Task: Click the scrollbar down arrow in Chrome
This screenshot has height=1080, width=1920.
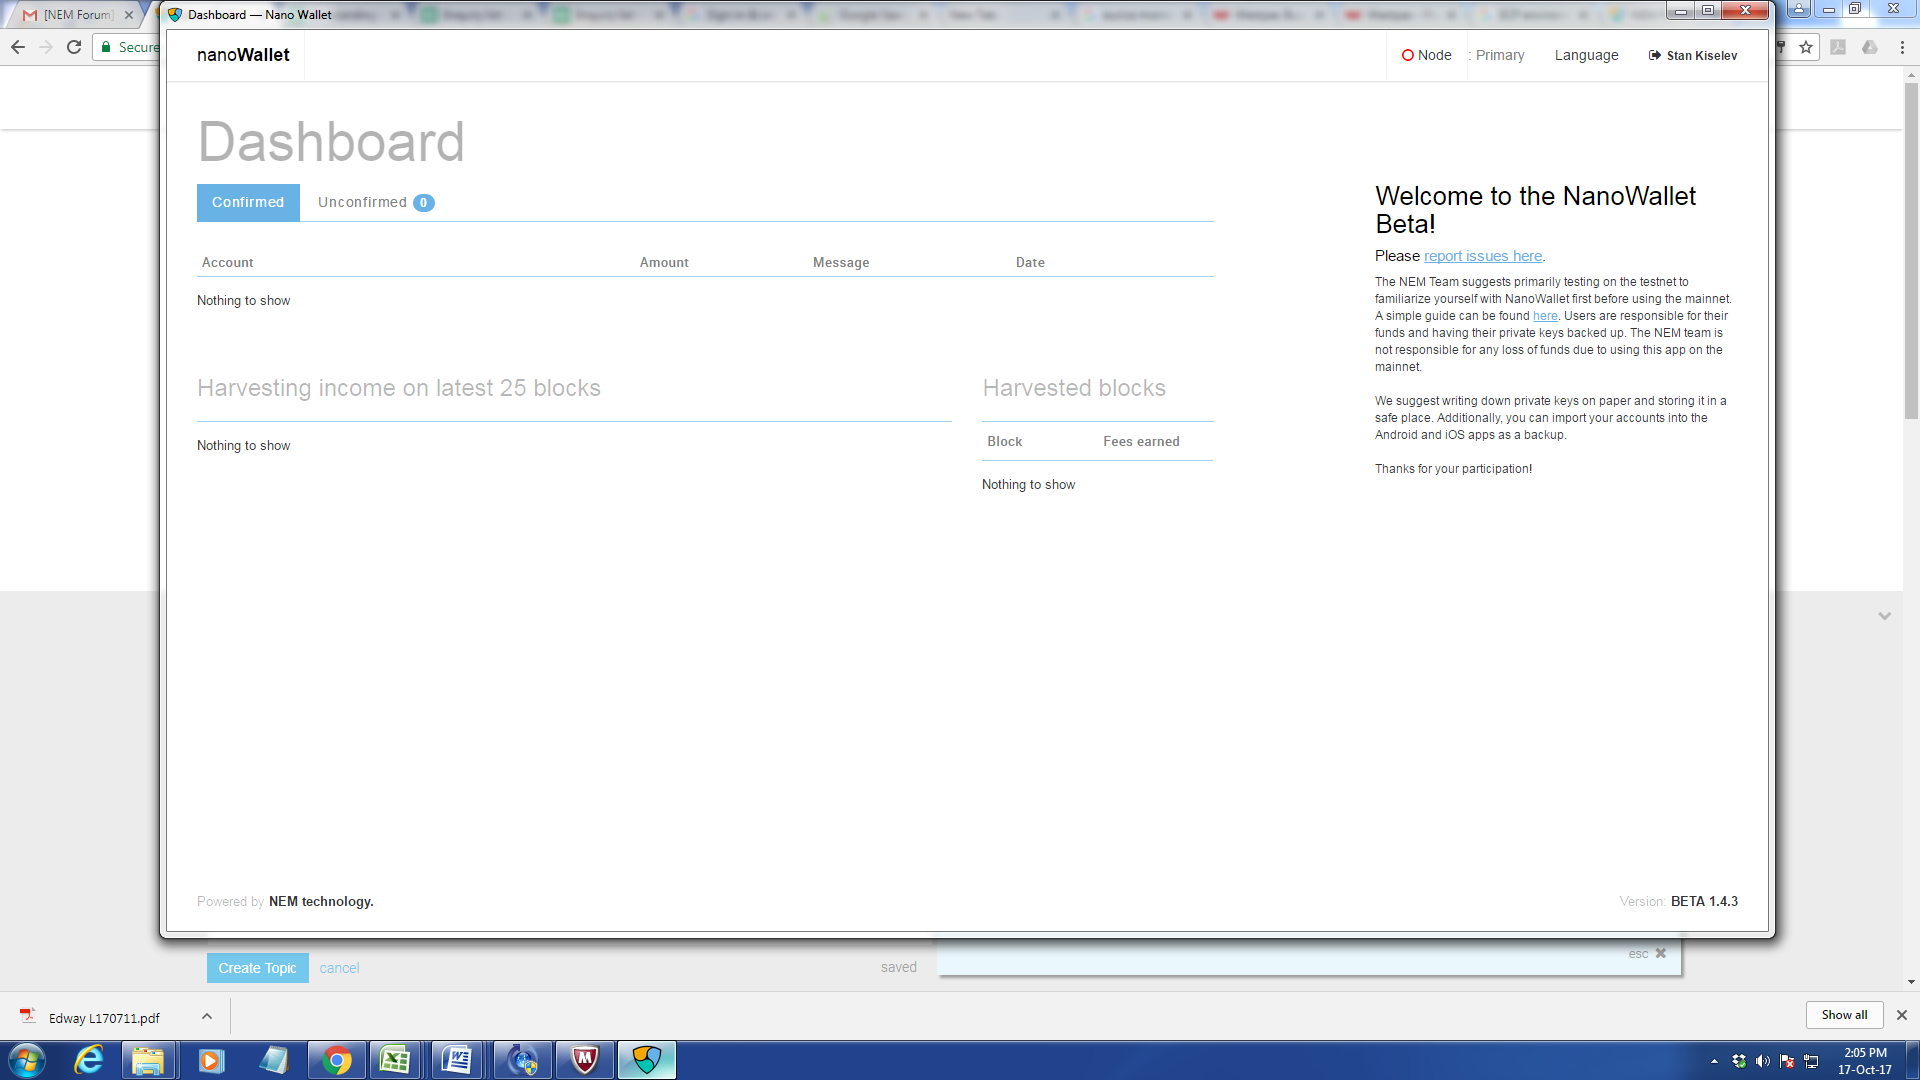Action: (x=1911, y=982)
